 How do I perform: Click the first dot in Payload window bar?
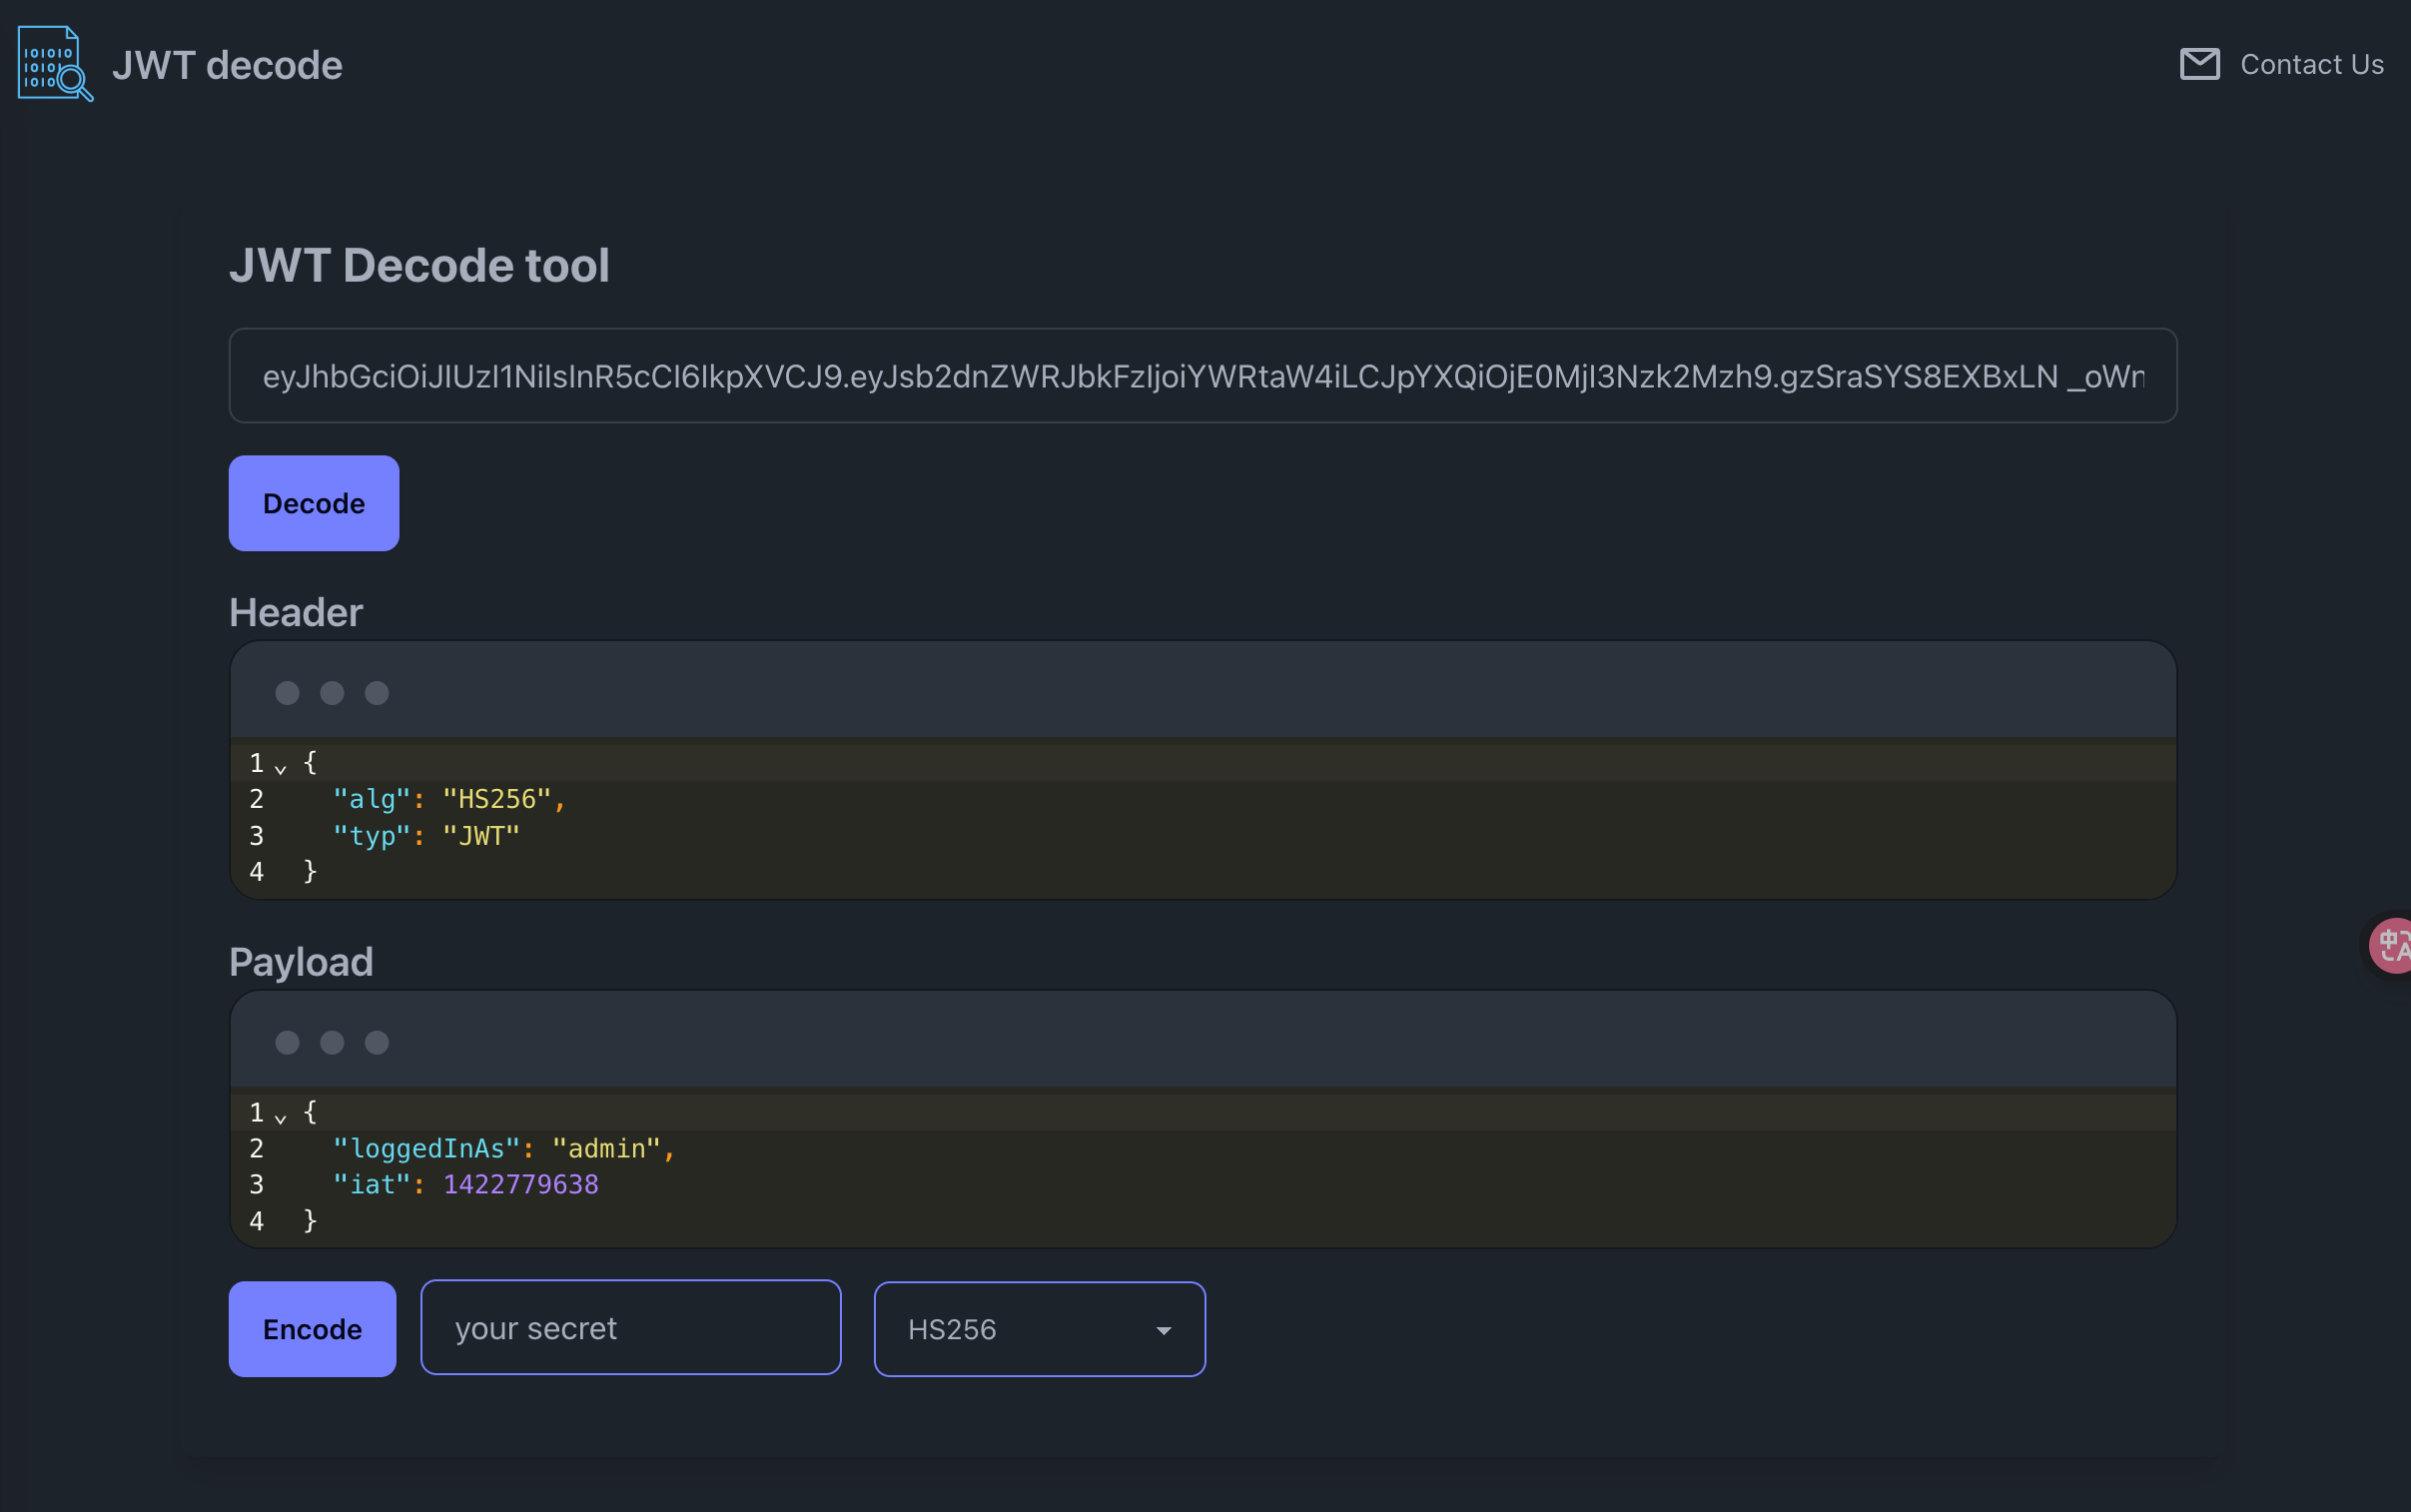(x=287, y=1043)
